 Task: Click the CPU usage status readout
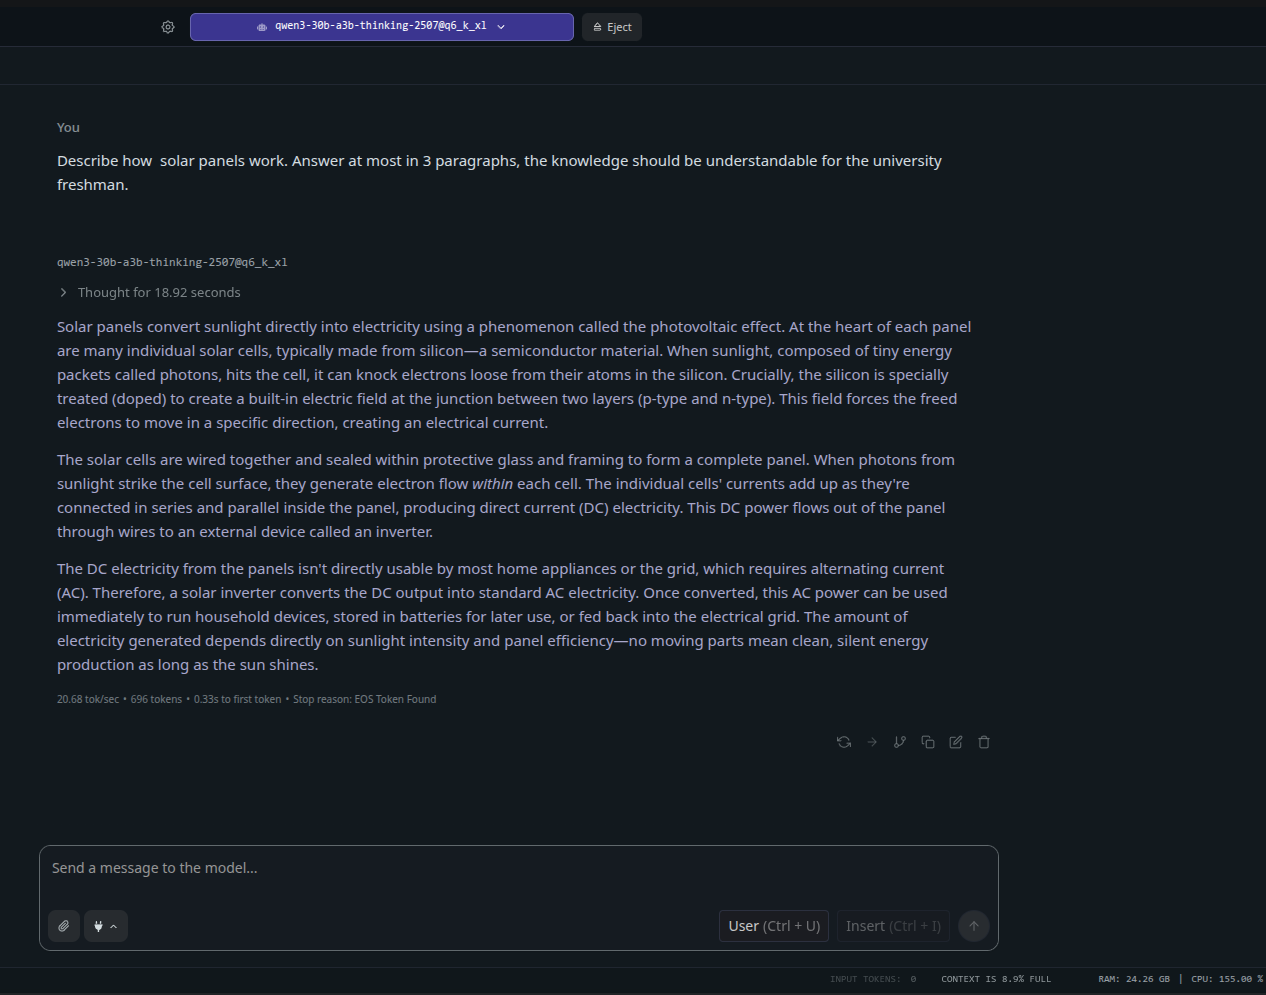1226,979
